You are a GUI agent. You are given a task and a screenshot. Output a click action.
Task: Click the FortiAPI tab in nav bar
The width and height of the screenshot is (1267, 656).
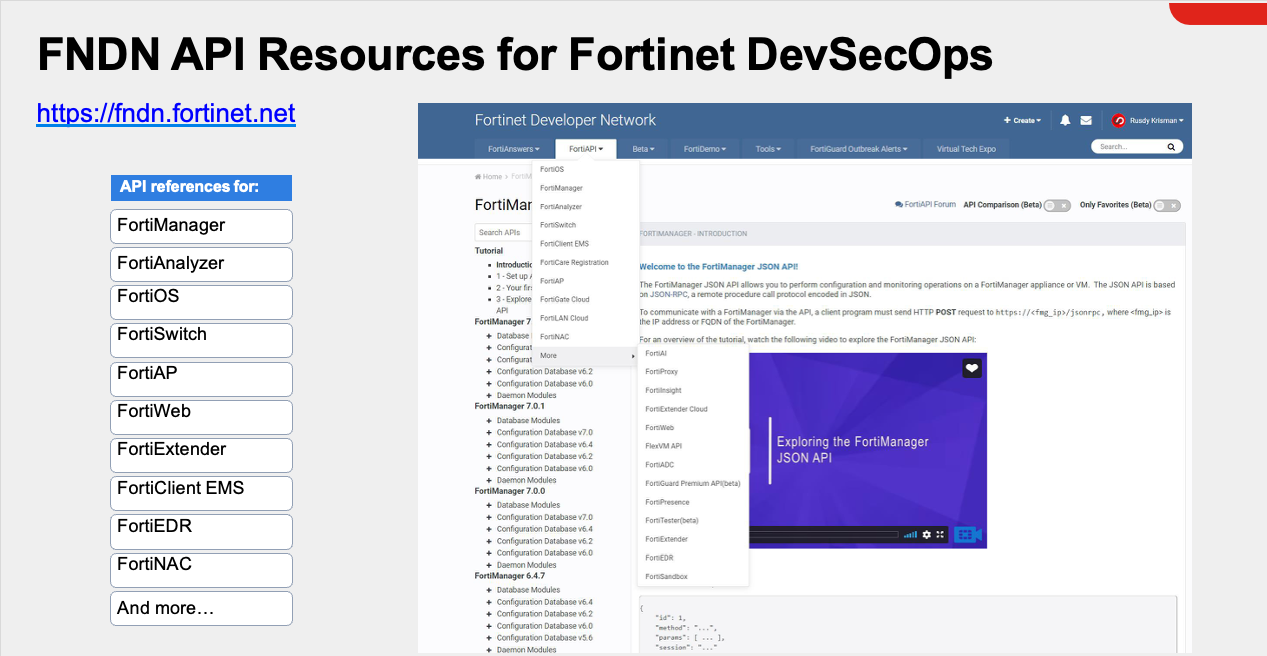[586, 149]
